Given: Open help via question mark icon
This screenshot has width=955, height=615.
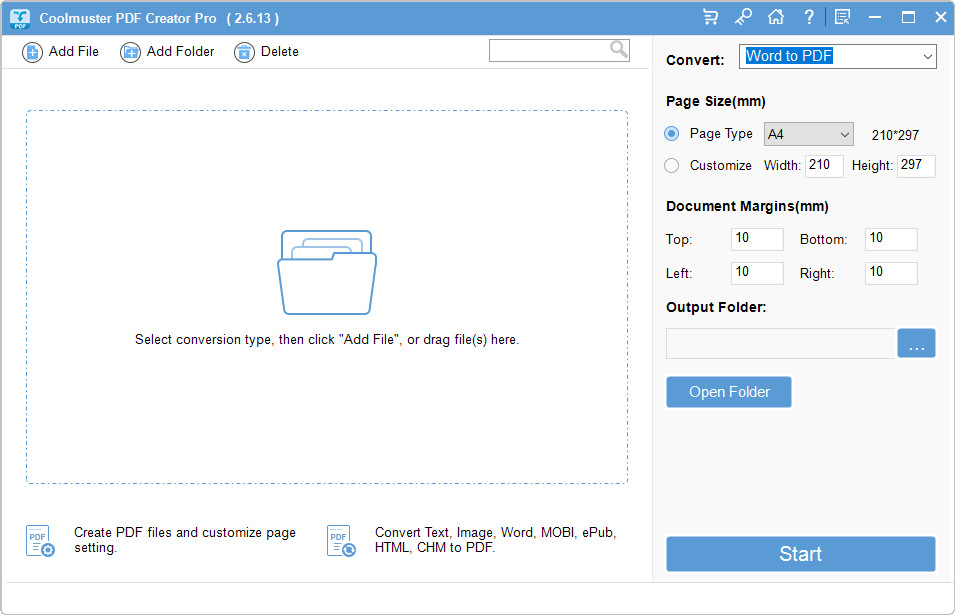Looking at the screenshot, I should 809,17.
